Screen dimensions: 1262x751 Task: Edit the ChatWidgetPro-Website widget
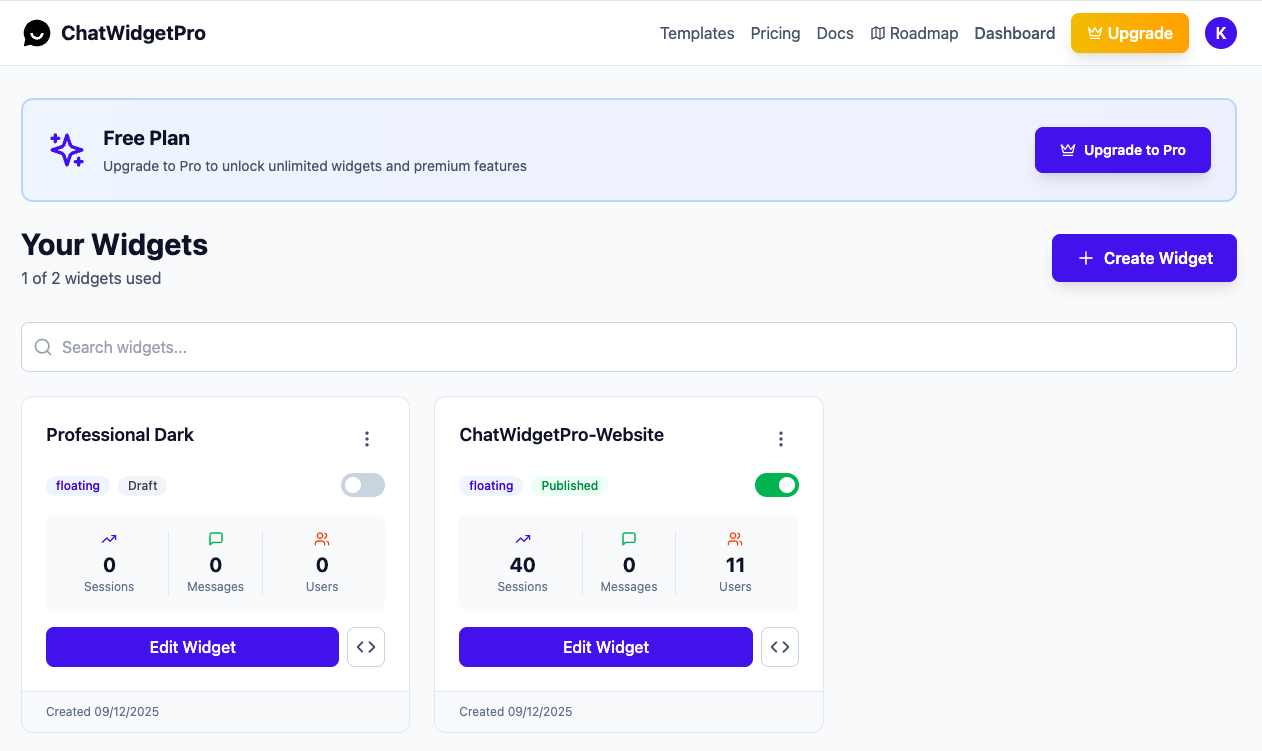pyautogui.click(x=605, y=647)
